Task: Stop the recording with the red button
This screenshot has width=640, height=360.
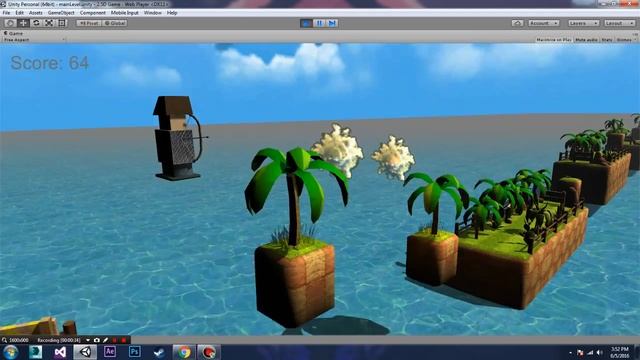Action: [124, 340]
